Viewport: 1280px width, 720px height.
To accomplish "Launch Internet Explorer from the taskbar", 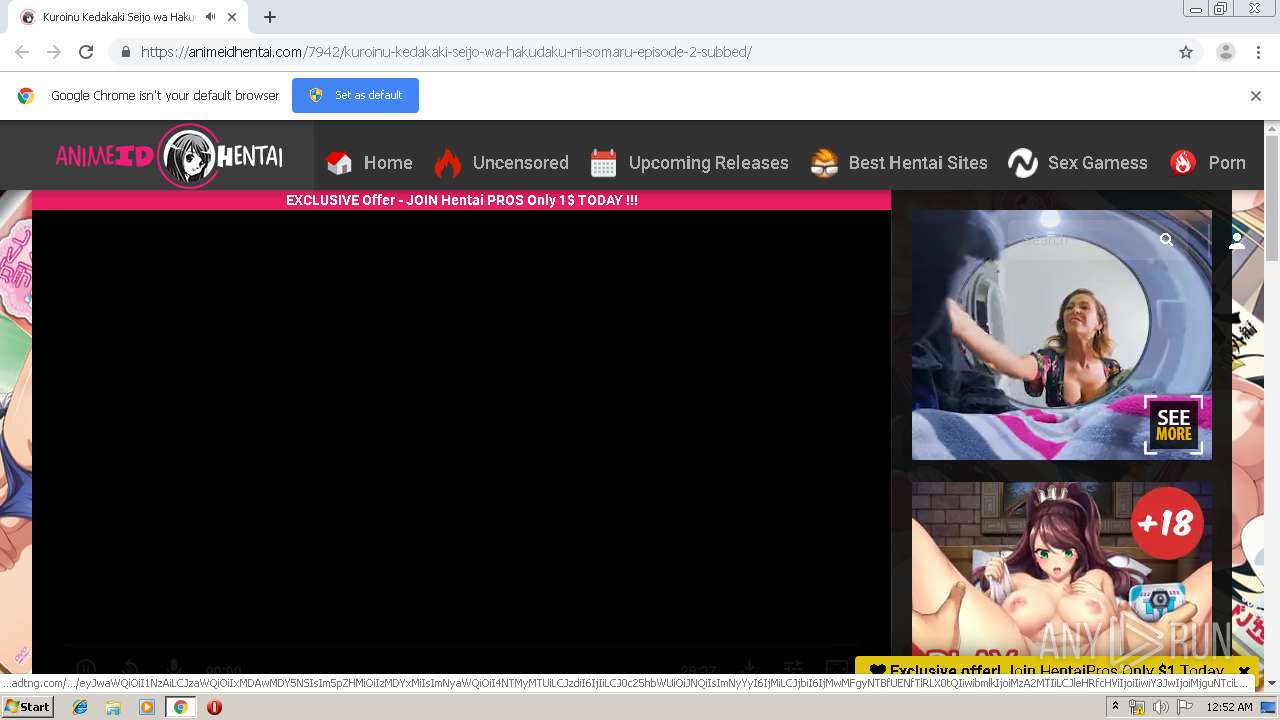I will 80,707.
